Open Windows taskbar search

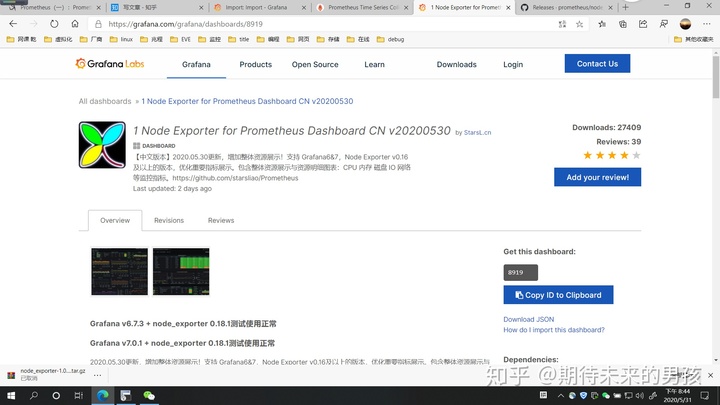[34, 395]
